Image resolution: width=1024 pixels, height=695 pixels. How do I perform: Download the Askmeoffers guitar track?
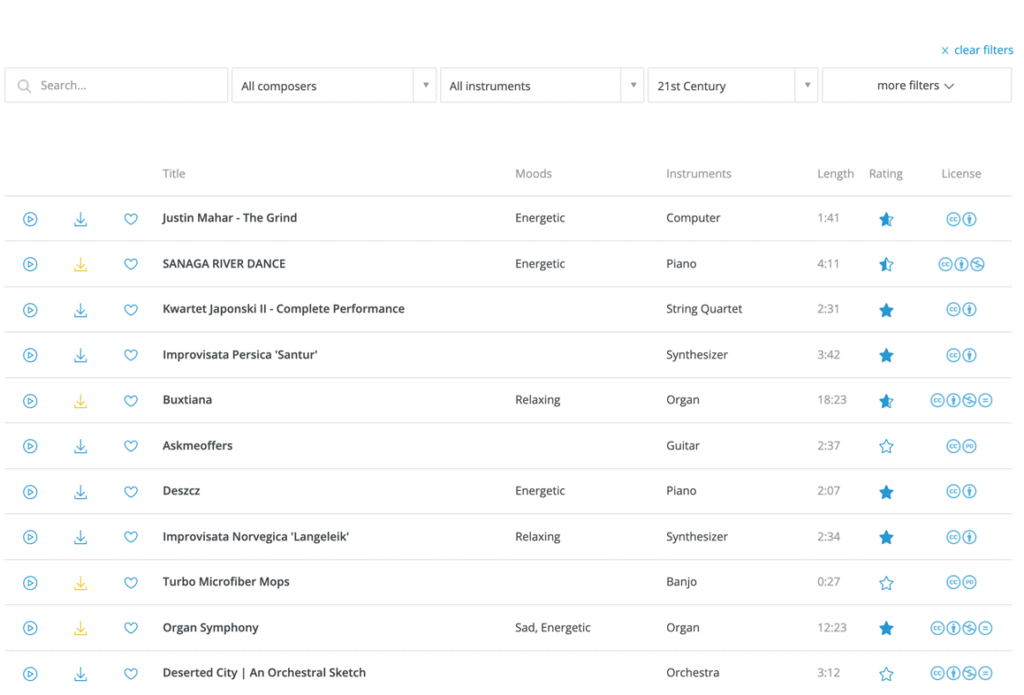[81, 446]
